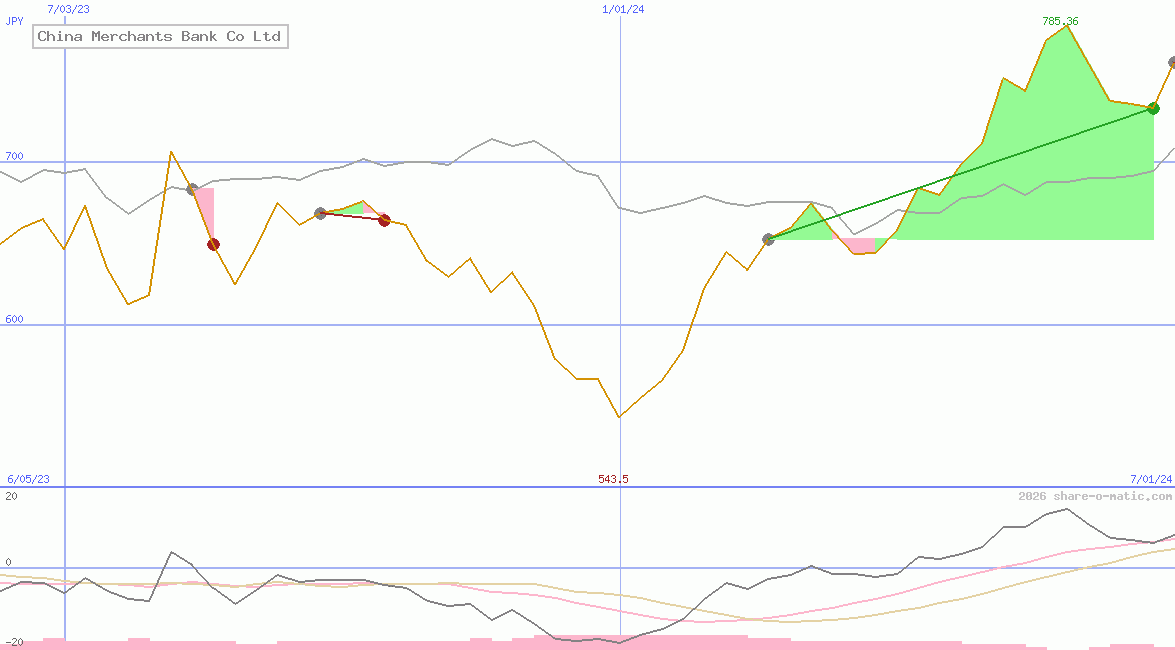The height and width of the screenshot is (650, 1175).
Task: Click the grey marker starting the short dark-red trade line
Action: pyautogui.click(x=320, y=214)
